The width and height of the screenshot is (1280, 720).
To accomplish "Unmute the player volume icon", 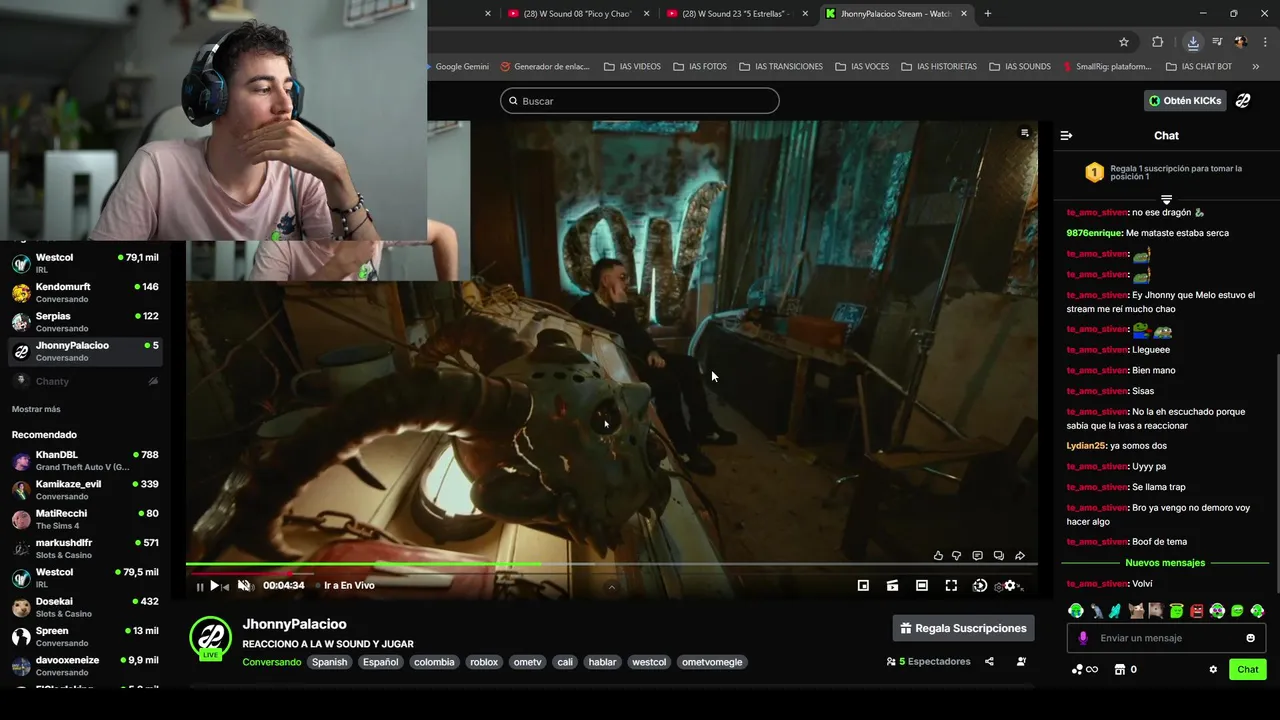I will pos(243,586).
